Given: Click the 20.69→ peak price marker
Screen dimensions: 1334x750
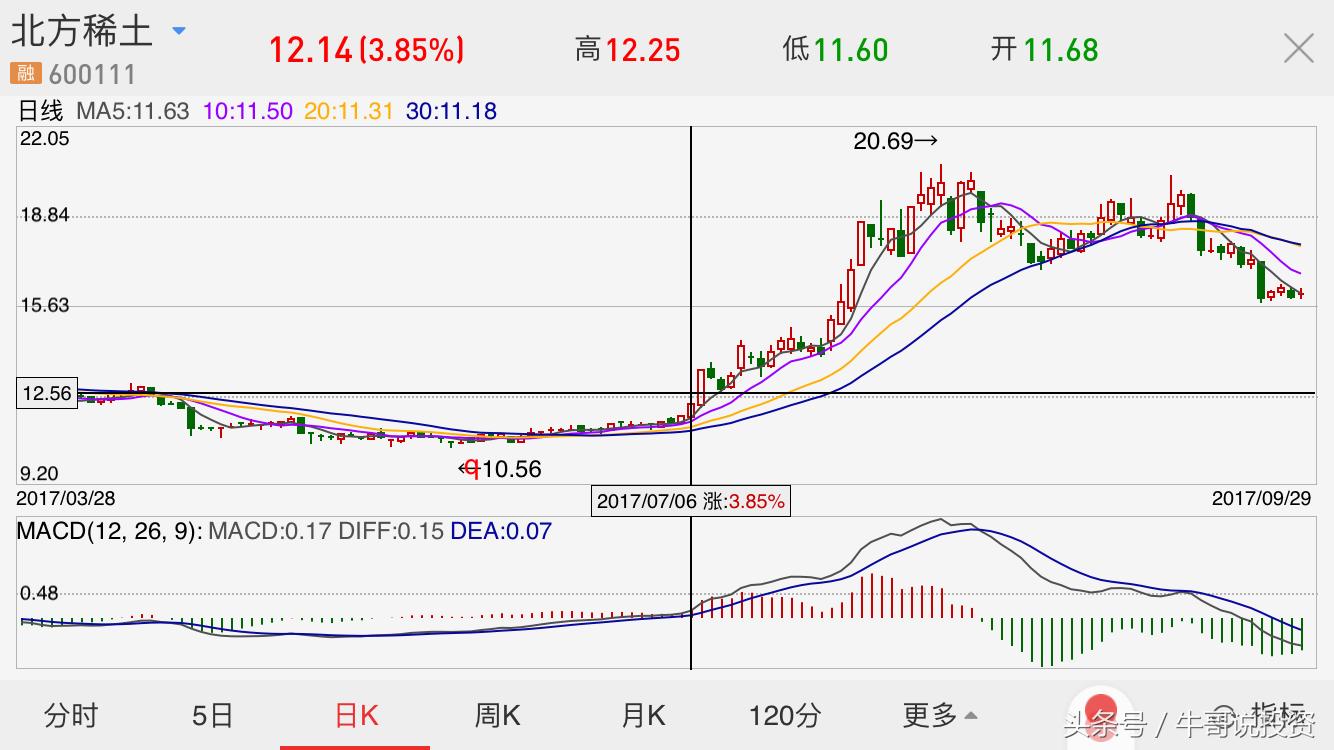Looking at the screenshot, I should point(895,141).
